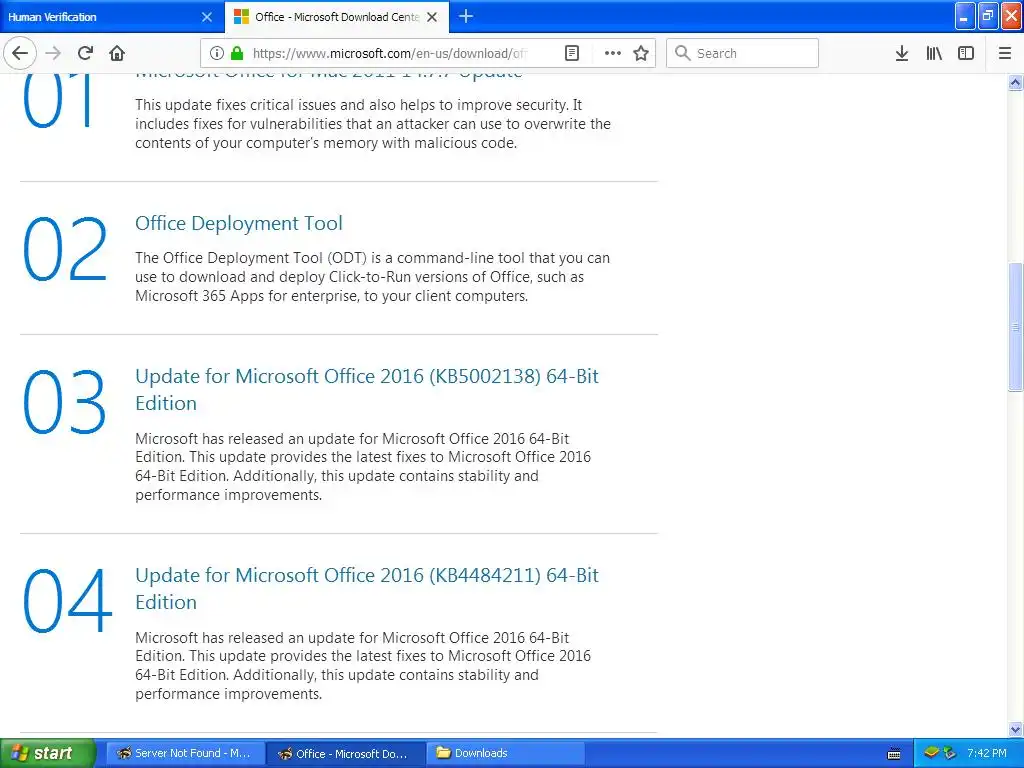1024x768 pixels.
Task: Go back to the previous page
Action: (x=20, y=53)
